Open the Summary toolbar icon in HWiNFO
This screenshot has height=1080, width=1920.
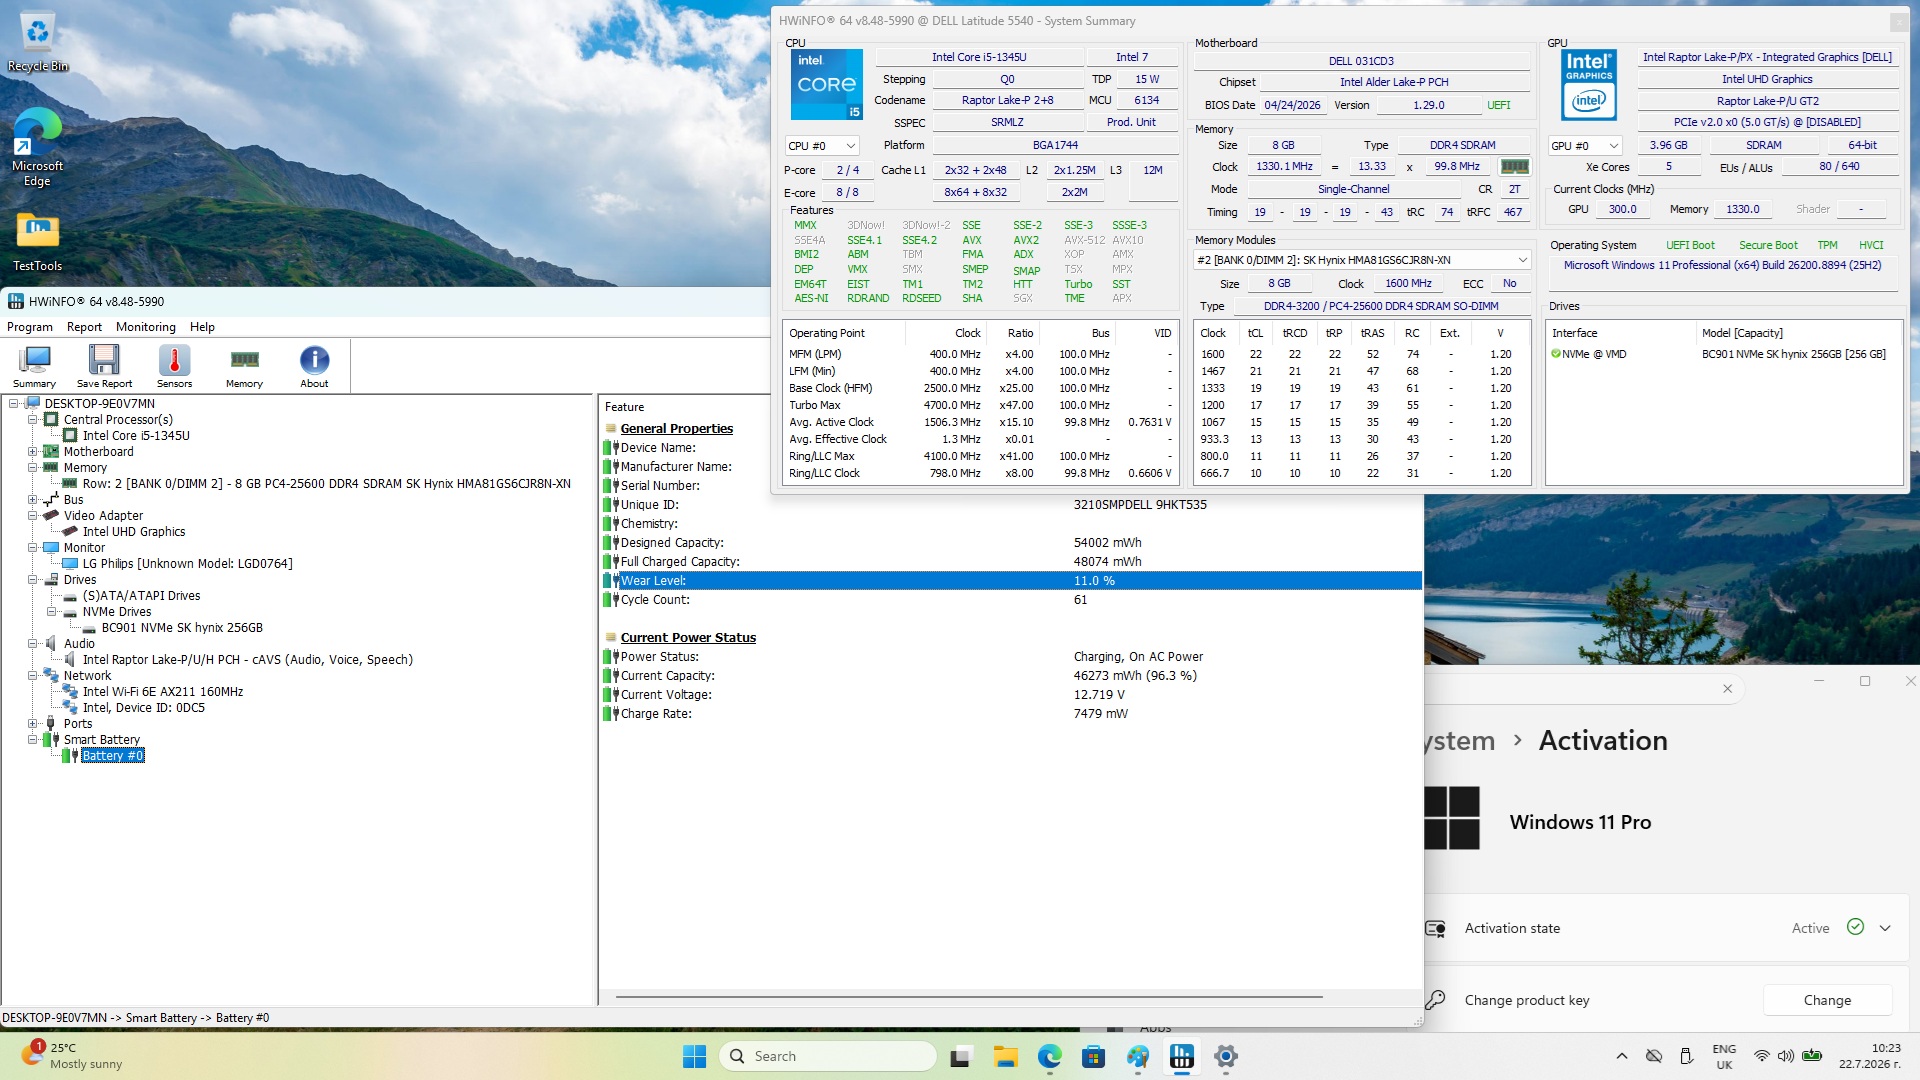[x=35, y=366]
